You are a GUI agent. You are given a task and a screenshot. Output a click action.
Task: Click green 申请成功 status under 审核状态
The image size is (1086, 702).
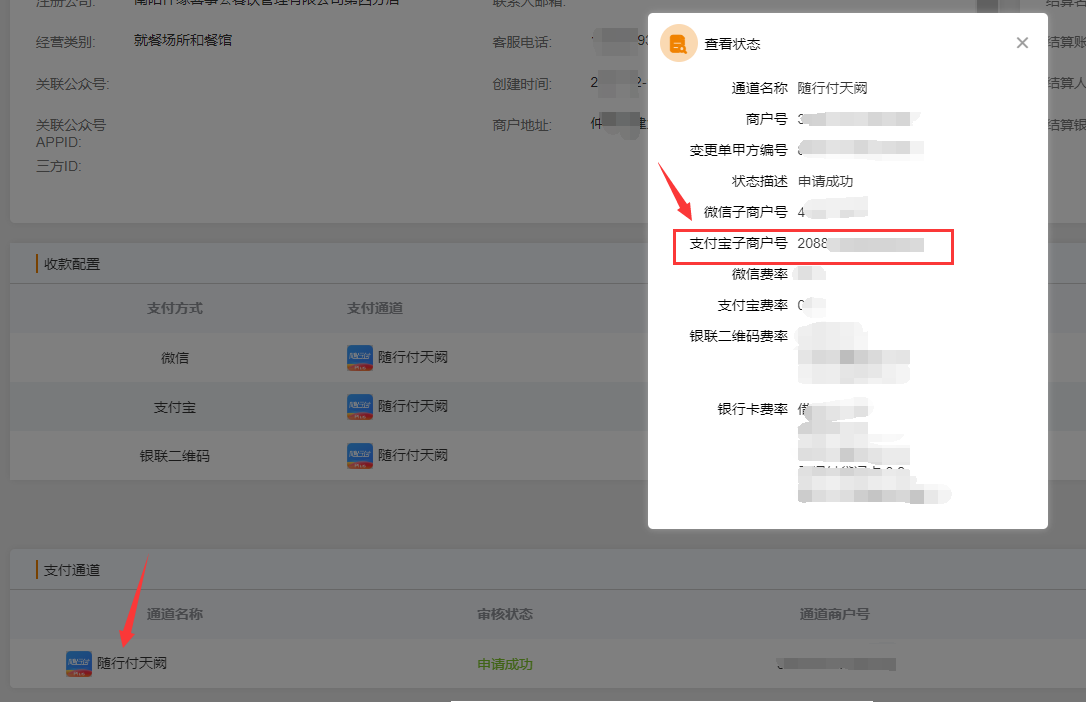(505, 664)
